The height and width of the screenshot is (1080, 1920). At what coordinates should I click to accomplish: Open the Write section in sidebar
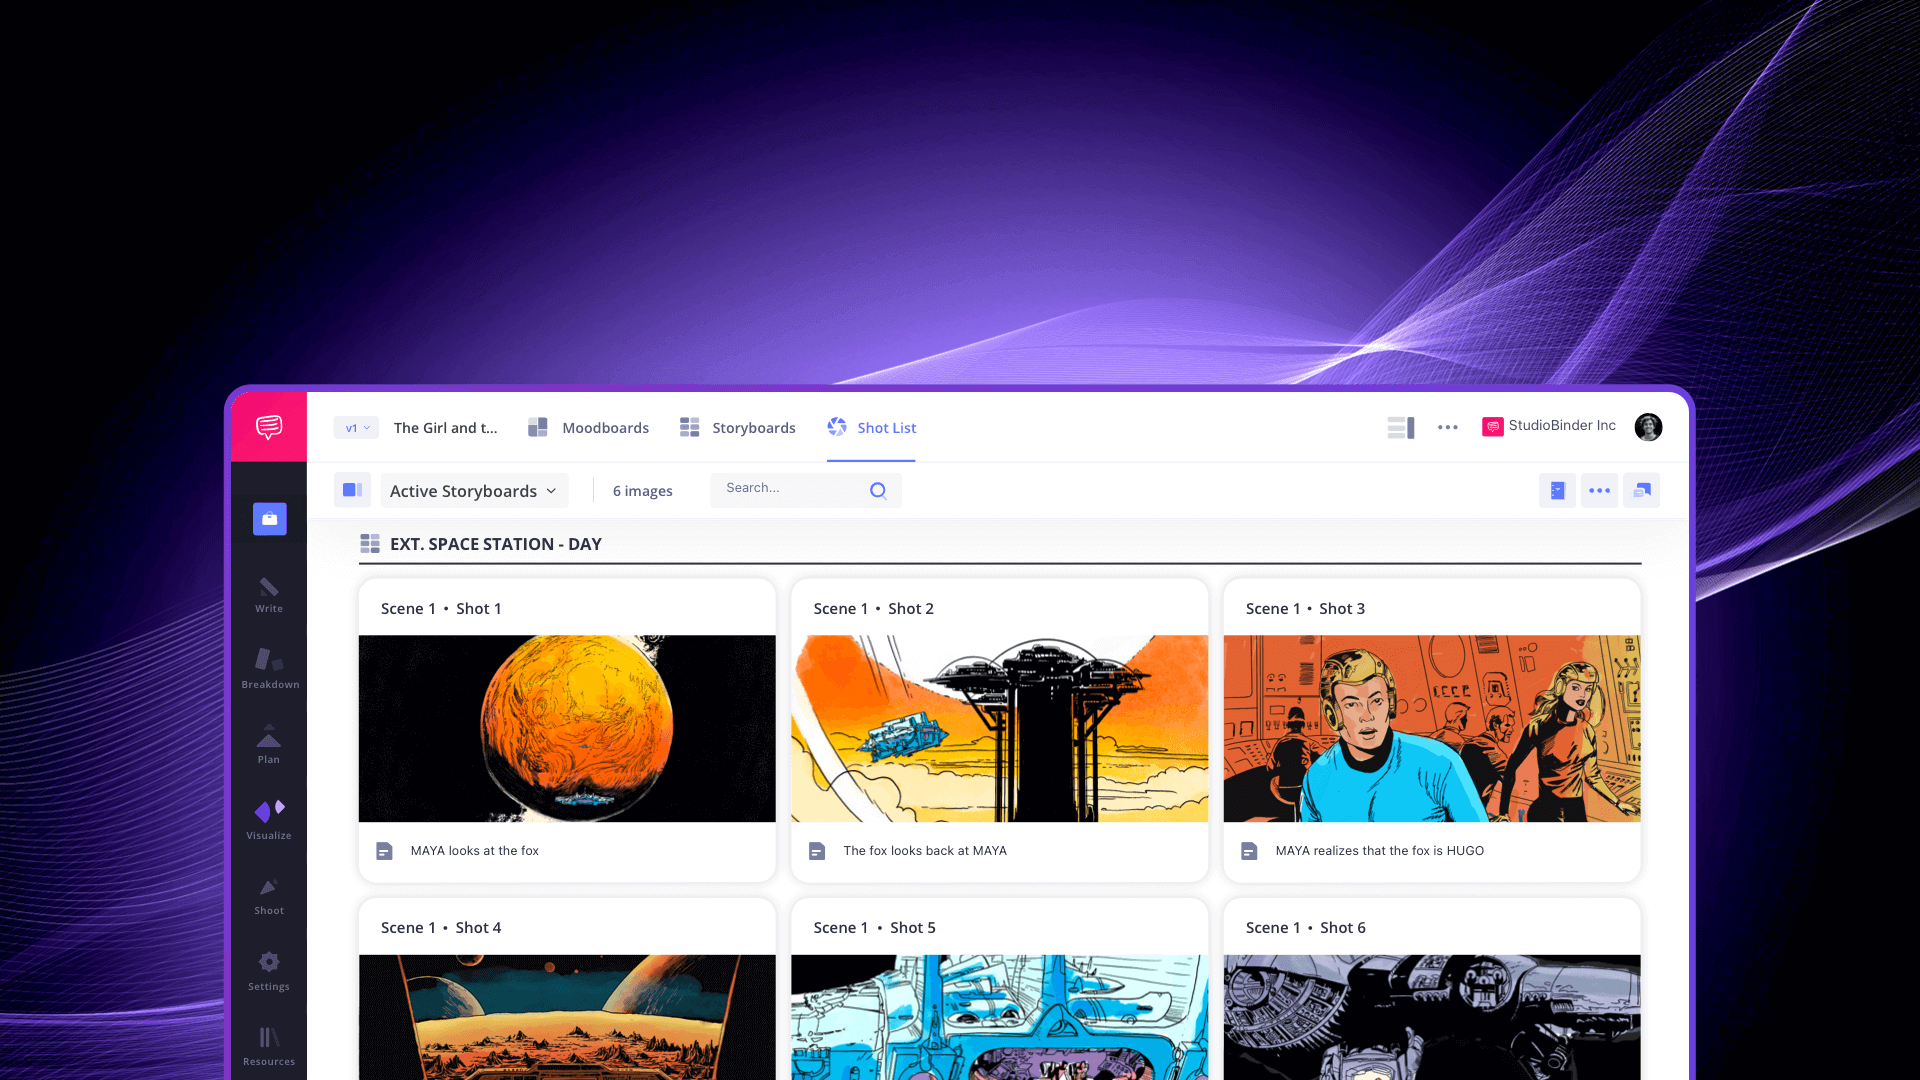269,594
